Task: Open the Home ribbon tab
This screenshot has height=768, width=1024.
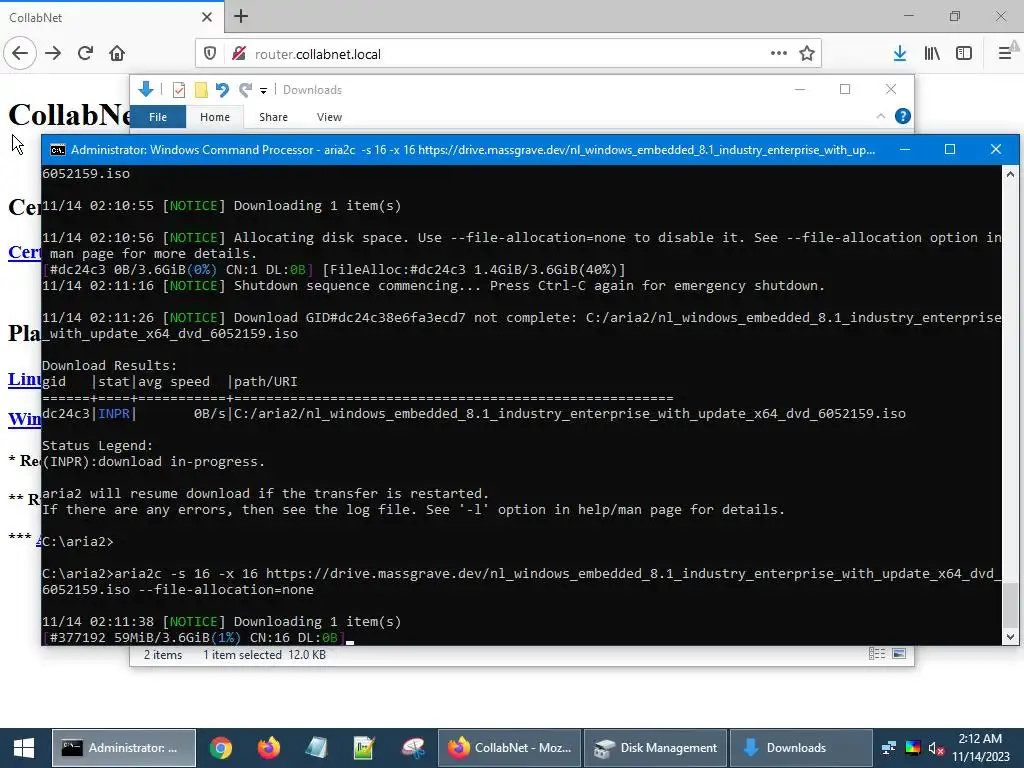Action: point(215,117)
